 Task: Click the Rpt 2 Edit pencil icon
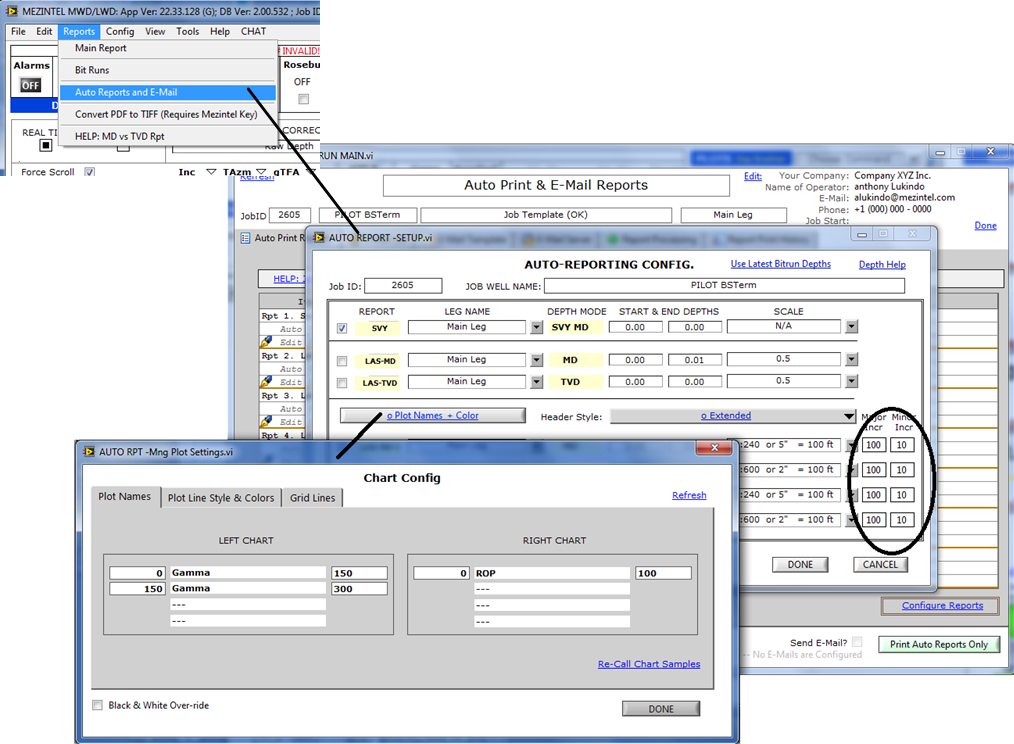point(266,381)
